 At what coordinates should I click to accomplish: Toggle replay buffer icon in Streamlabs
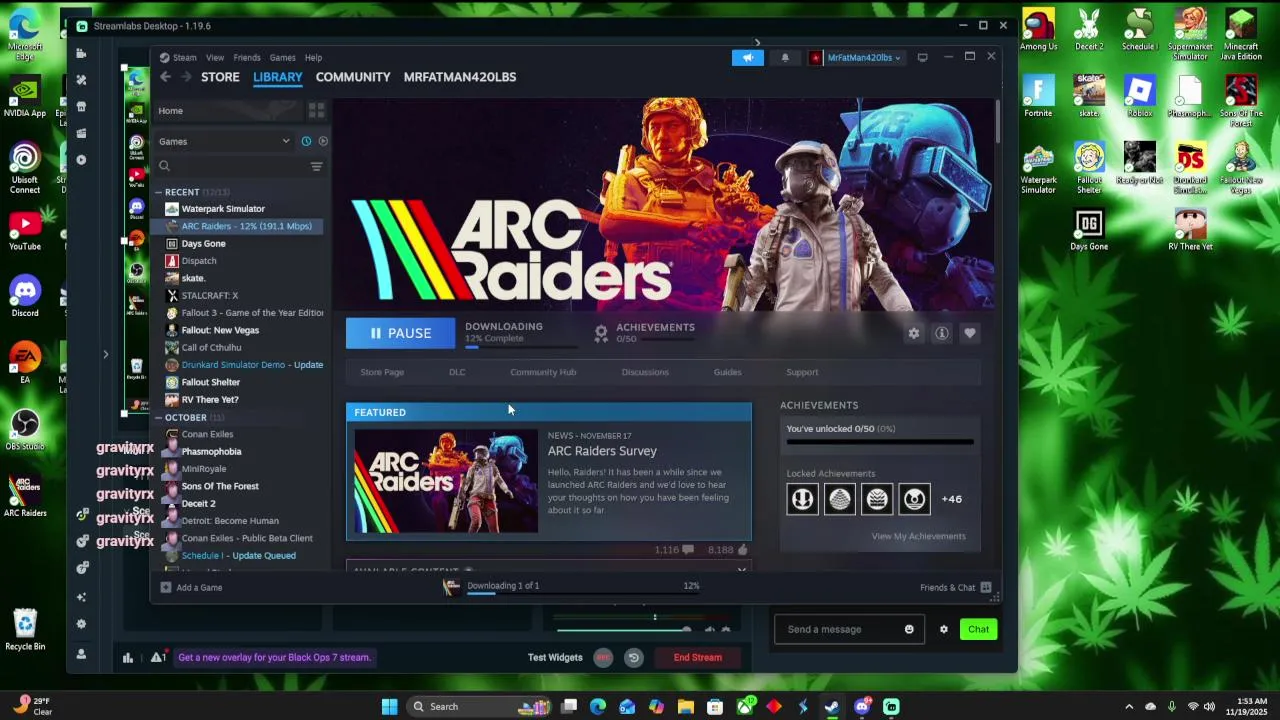[633, 657]
